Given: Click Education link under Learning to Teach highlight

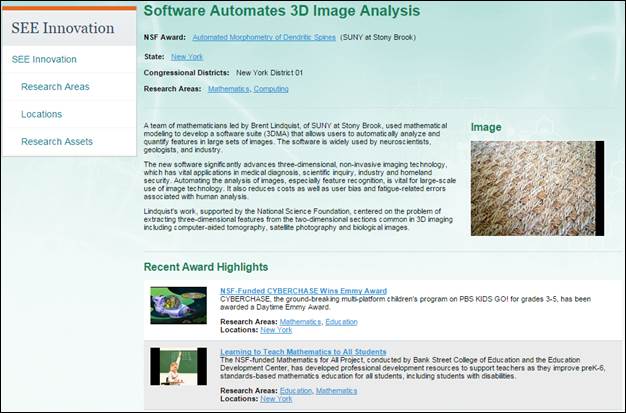Looking at the screenshot, I should click(x=296, y=391).
